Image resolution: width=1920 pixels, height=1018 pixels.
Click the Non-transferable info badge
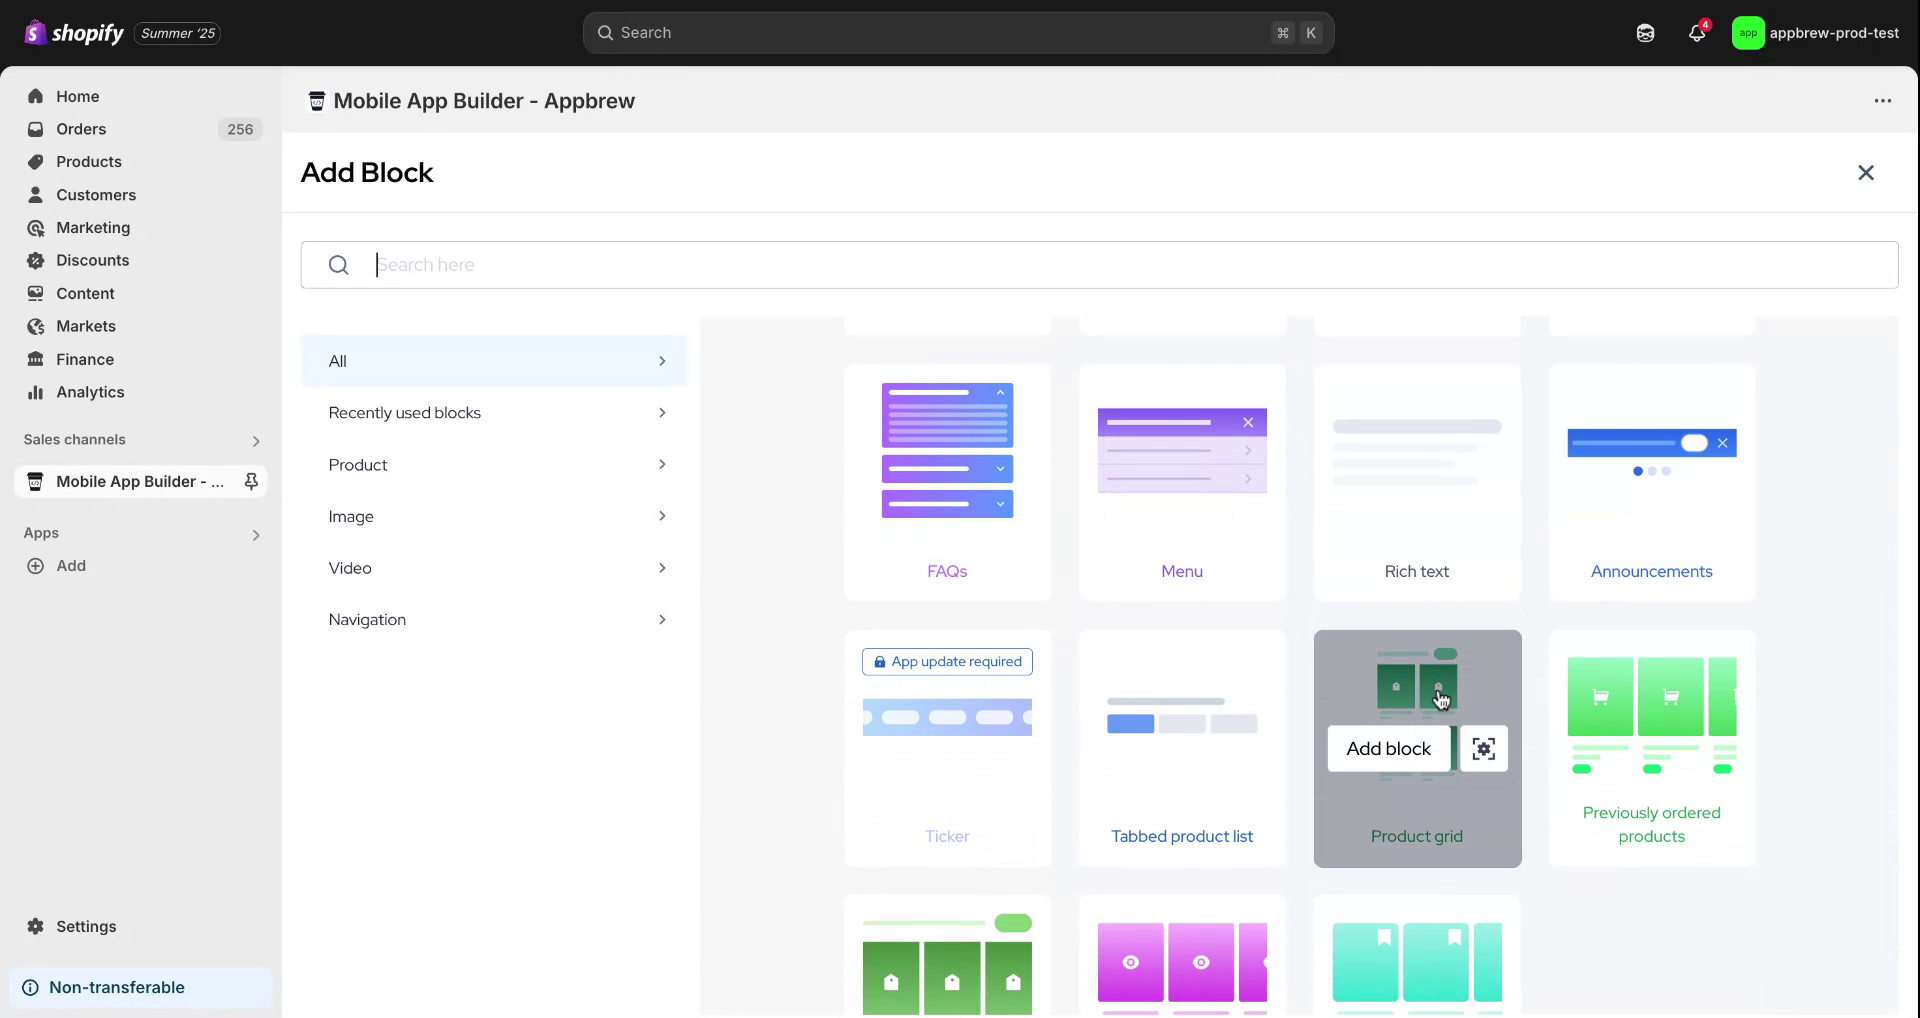pyautogui.click(x=141, y=988)
